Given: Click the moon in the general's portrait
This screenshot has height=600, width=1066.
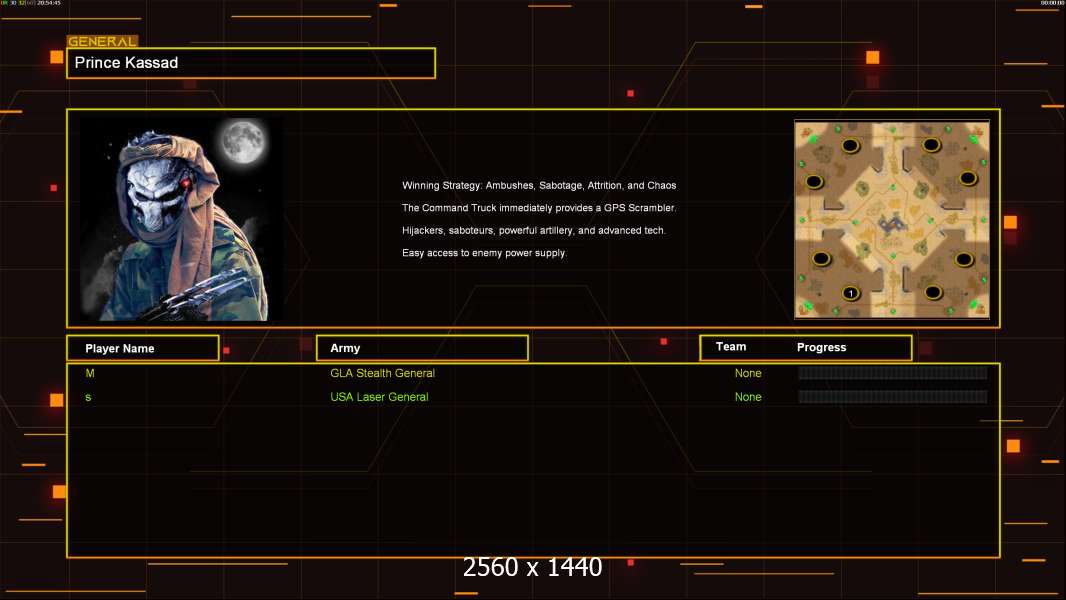Looking at the screenshot, I should (242, 141).
